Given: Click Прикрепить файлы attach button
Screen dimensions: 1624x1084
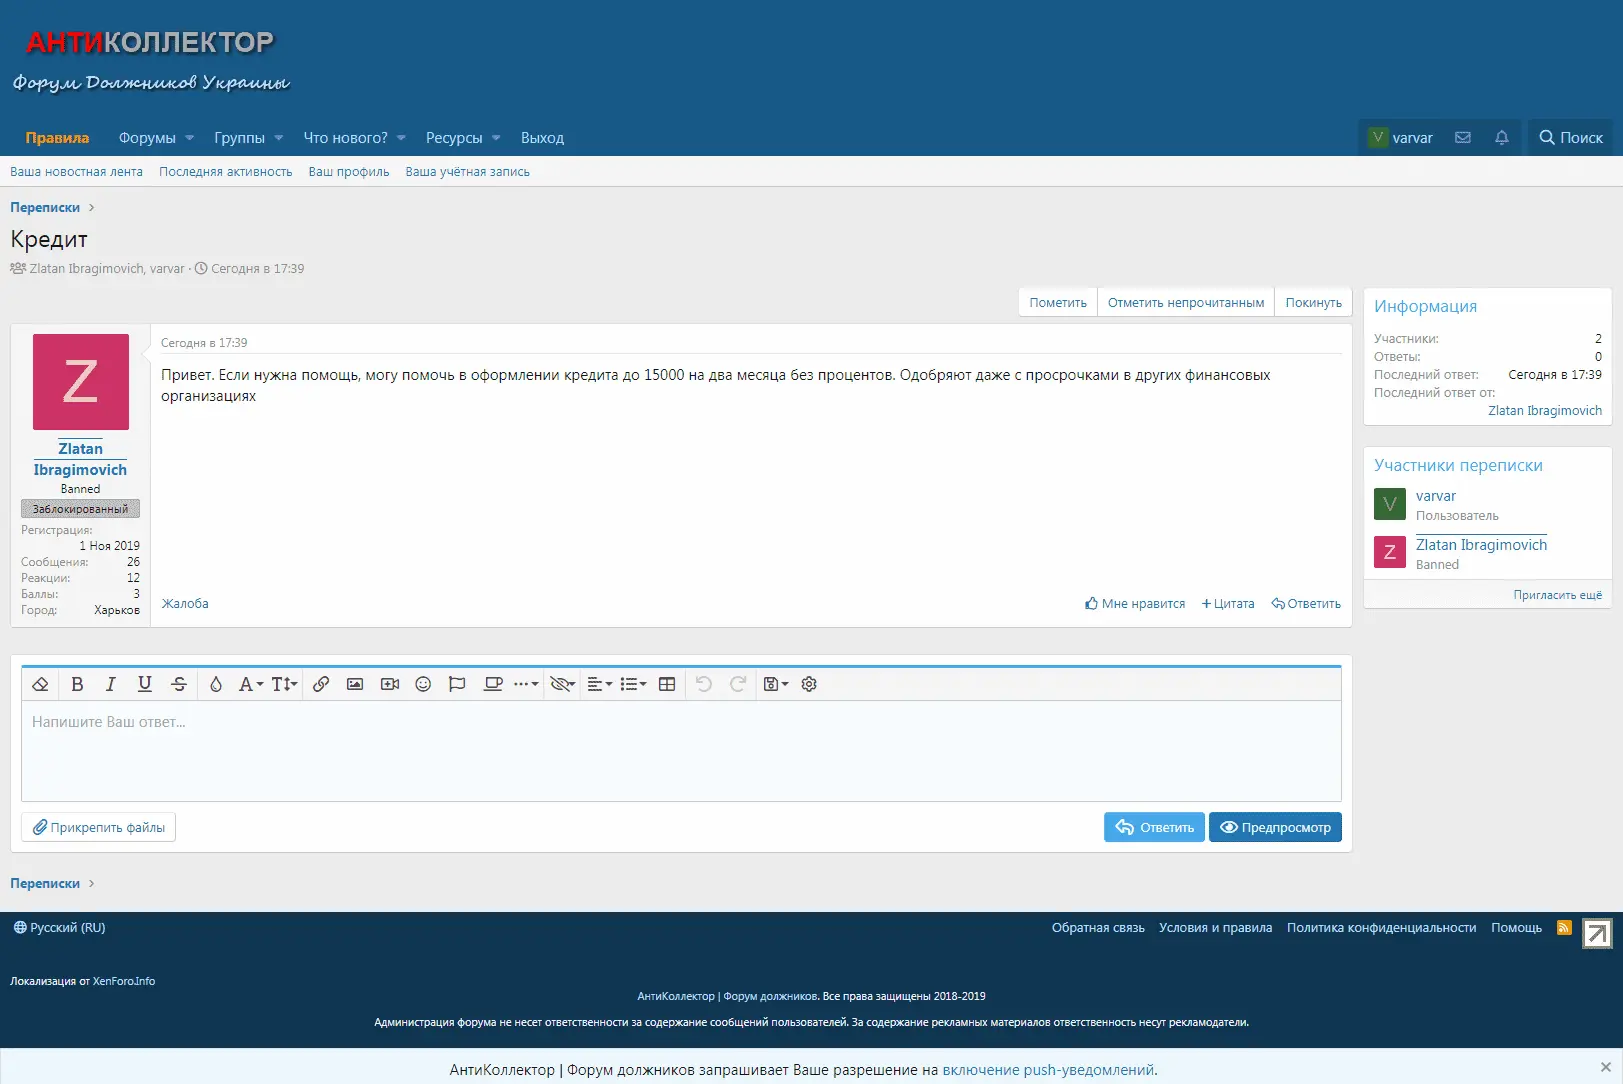Looking at the screenshot, I should [x=98, y=827].
